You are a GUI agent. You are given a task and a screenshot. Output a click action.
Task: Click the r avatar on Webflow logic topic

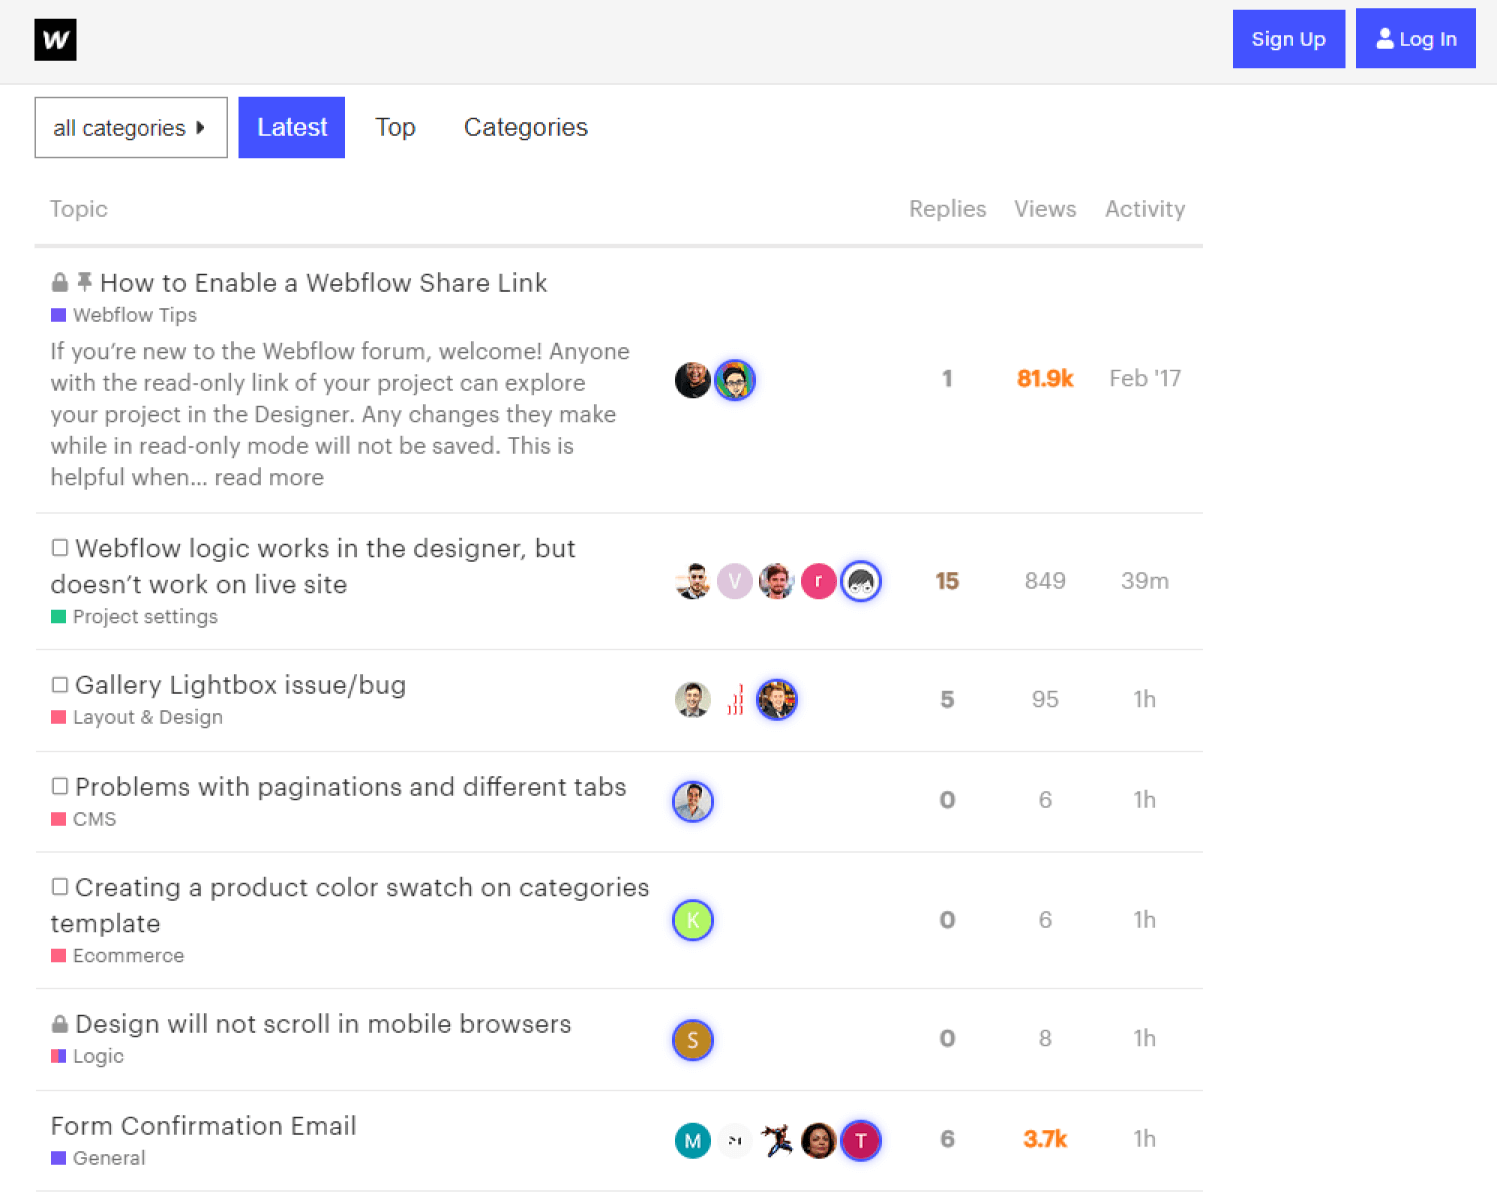(819, 581)
